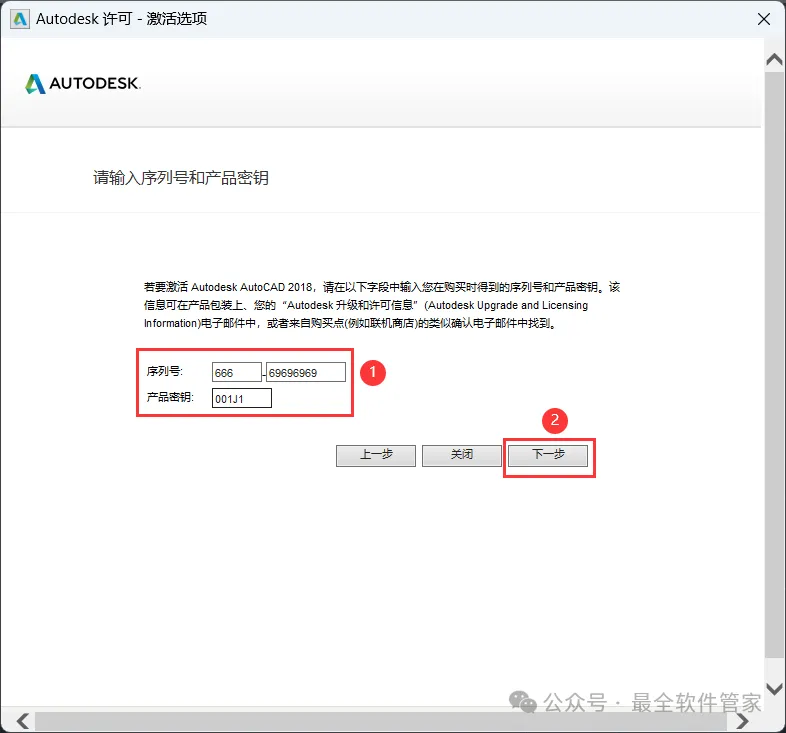Click the vertical scrollbar down arrow
Screen dimensions: 786x733
(774, 689)
